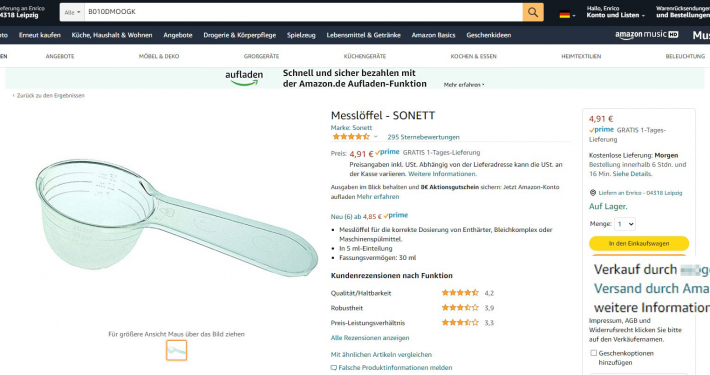Open the Menge quantity dropdown
This screenshot has width=710, height=375.
point(625,224)
